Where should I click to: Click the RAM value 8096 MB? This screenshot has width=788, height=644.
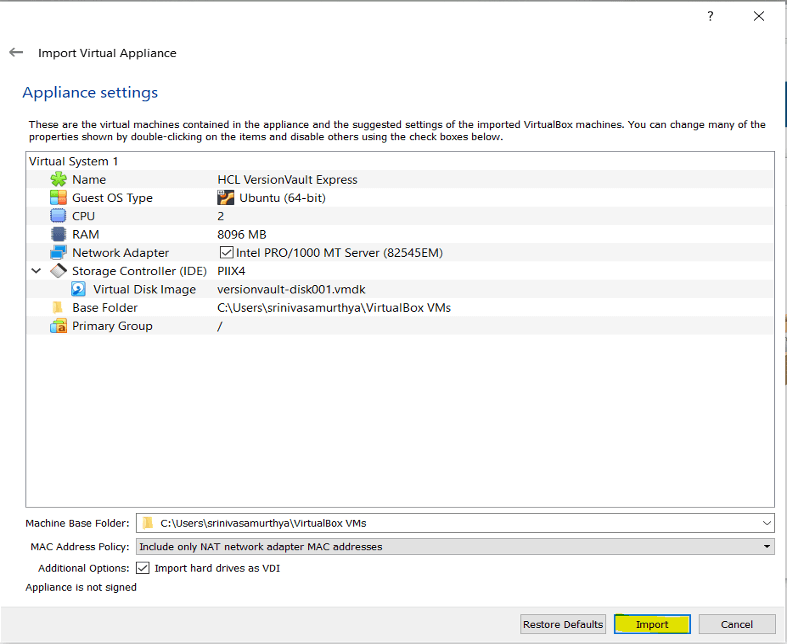click(x=242, y=234)
